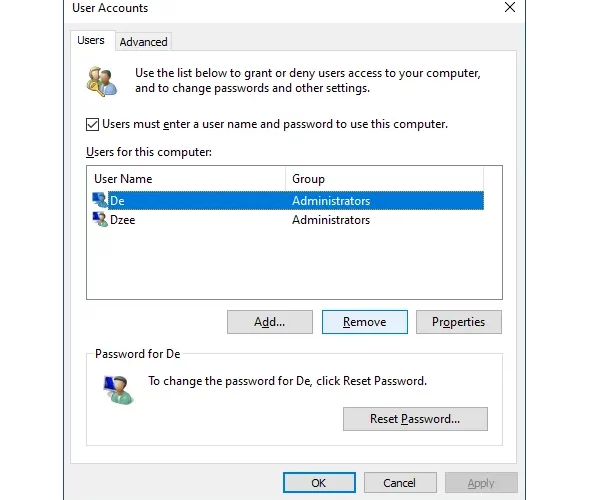This screenshot has width=590, height=500.
Task: Select the Dzee user row
Action: tap(288, 220)
